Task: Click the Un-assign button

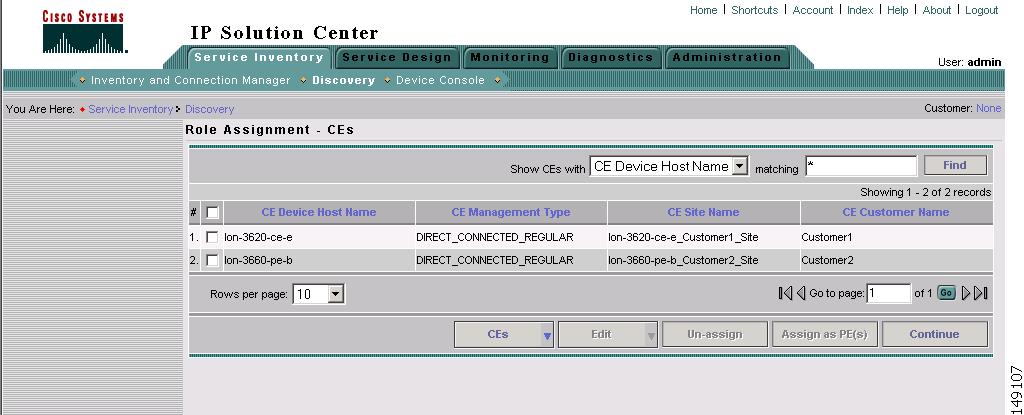Action: point(714,334)
